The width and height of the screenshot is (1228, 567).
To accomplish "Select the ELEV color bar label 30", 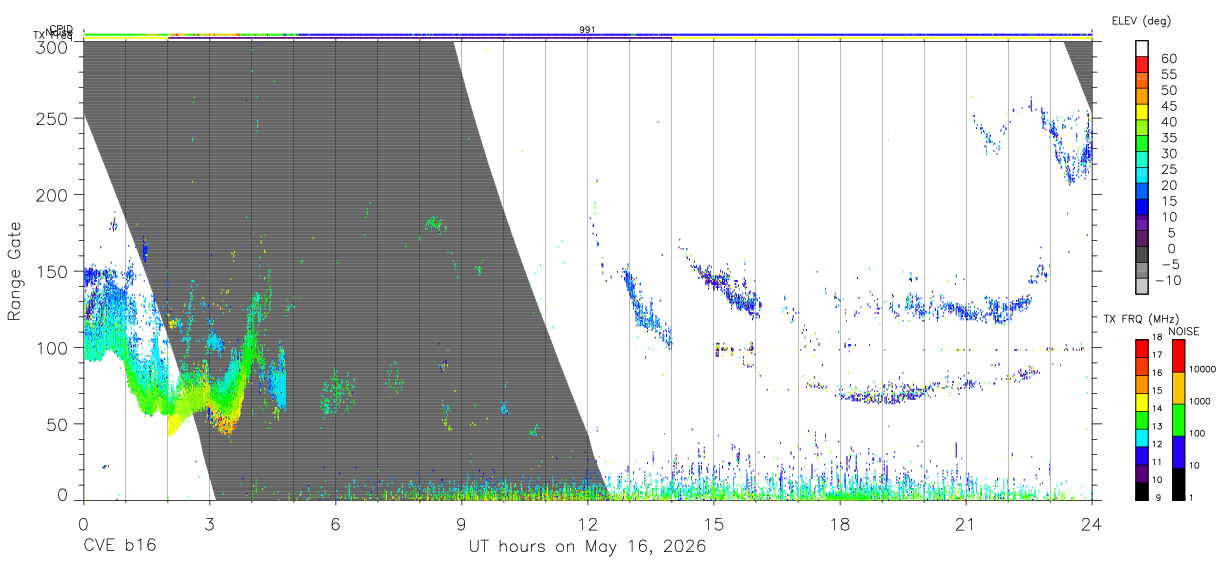I will pos(1168,154).
